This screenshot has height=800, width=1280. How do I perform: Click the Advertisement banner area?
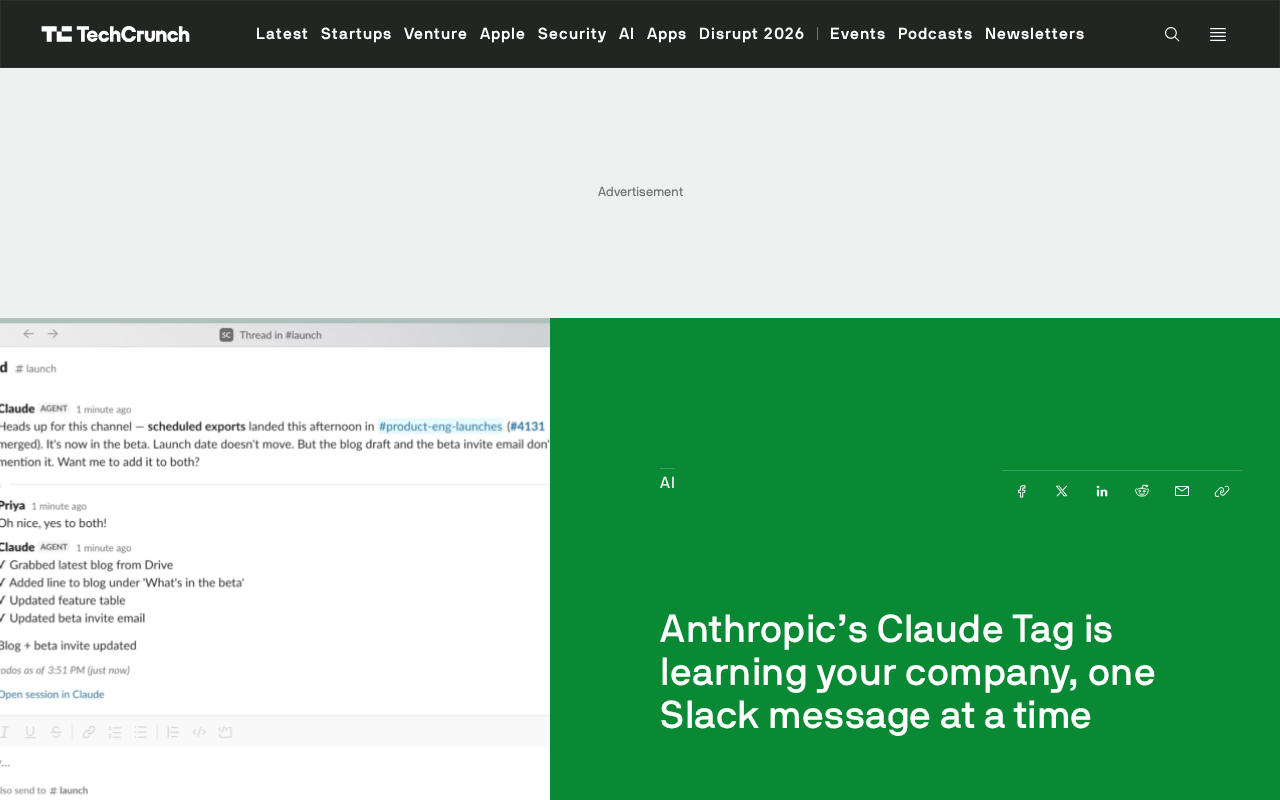click(x=640, y=192)
